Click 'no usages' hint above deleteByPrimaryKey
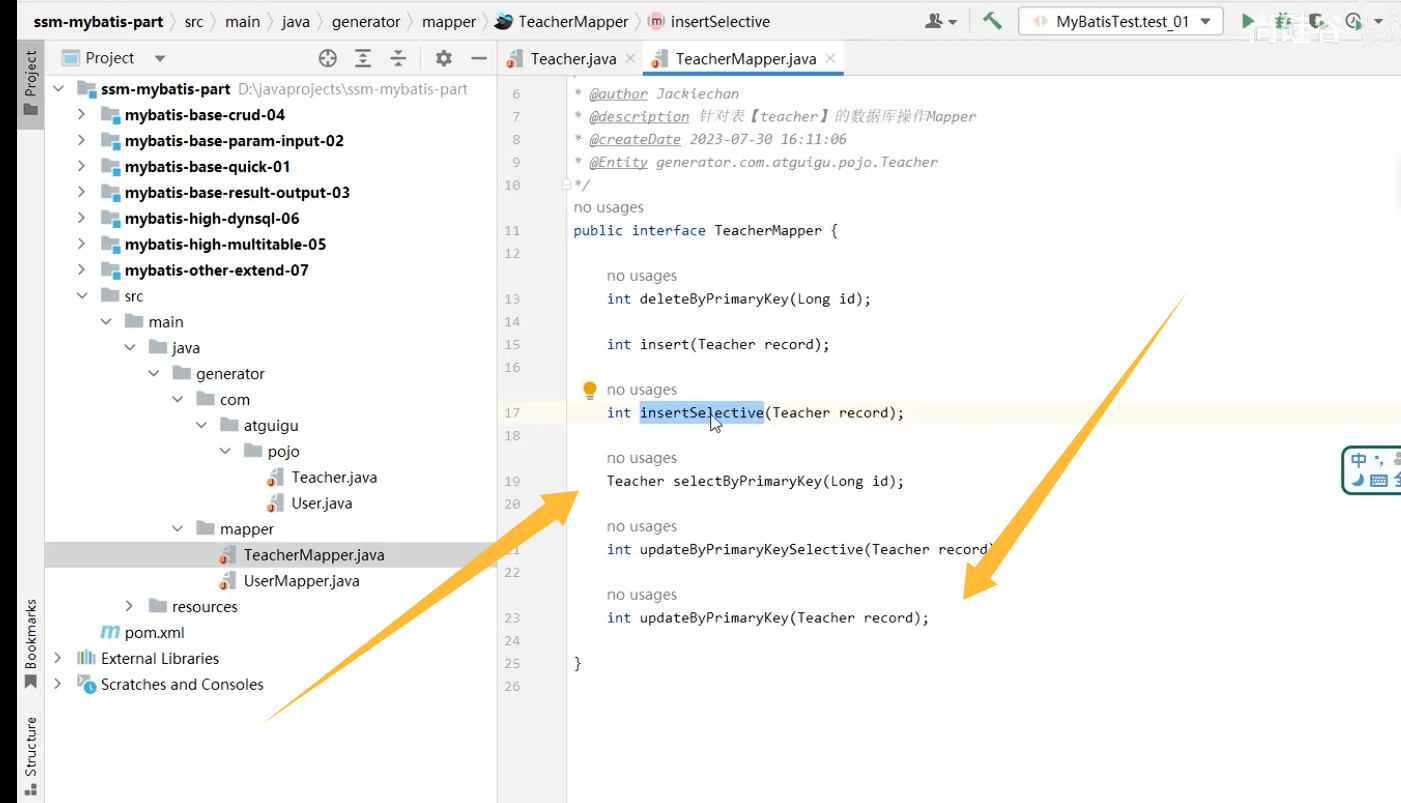This screenshot has height=803, width=1401. (x=641, y=276)
